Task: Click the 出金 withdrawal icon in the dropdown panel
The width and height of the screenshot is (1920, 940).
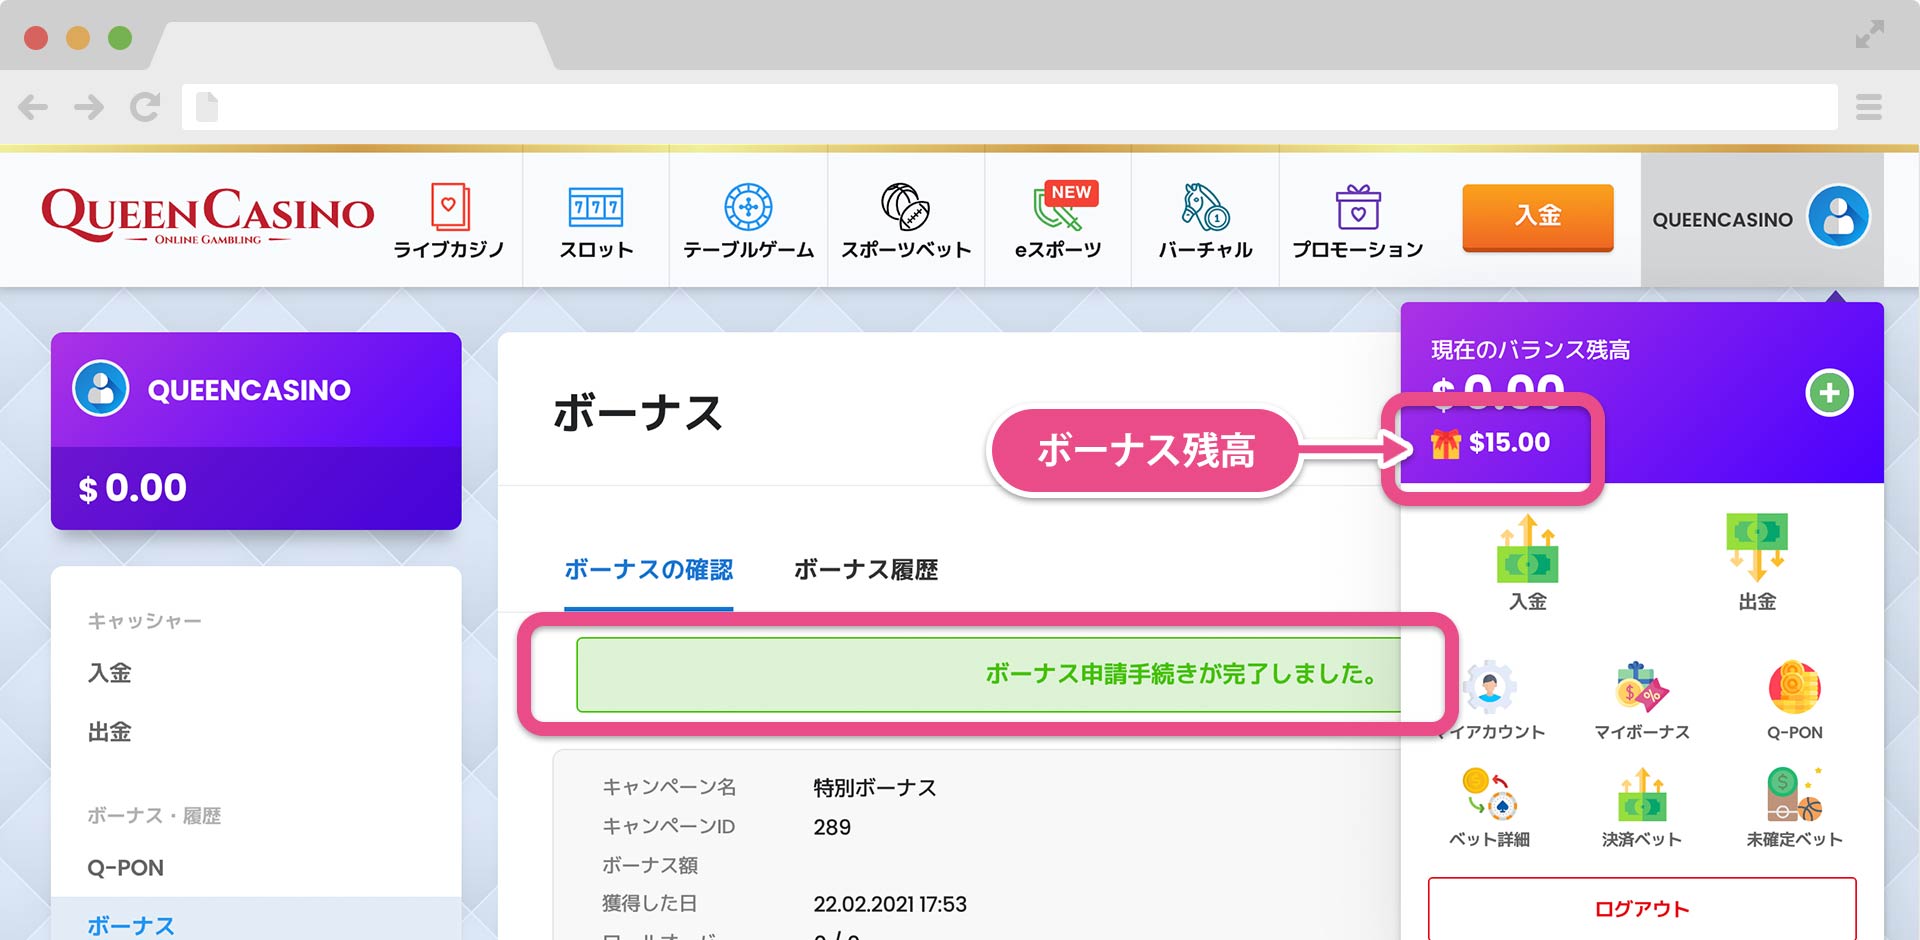Action: pos(1757,548)
